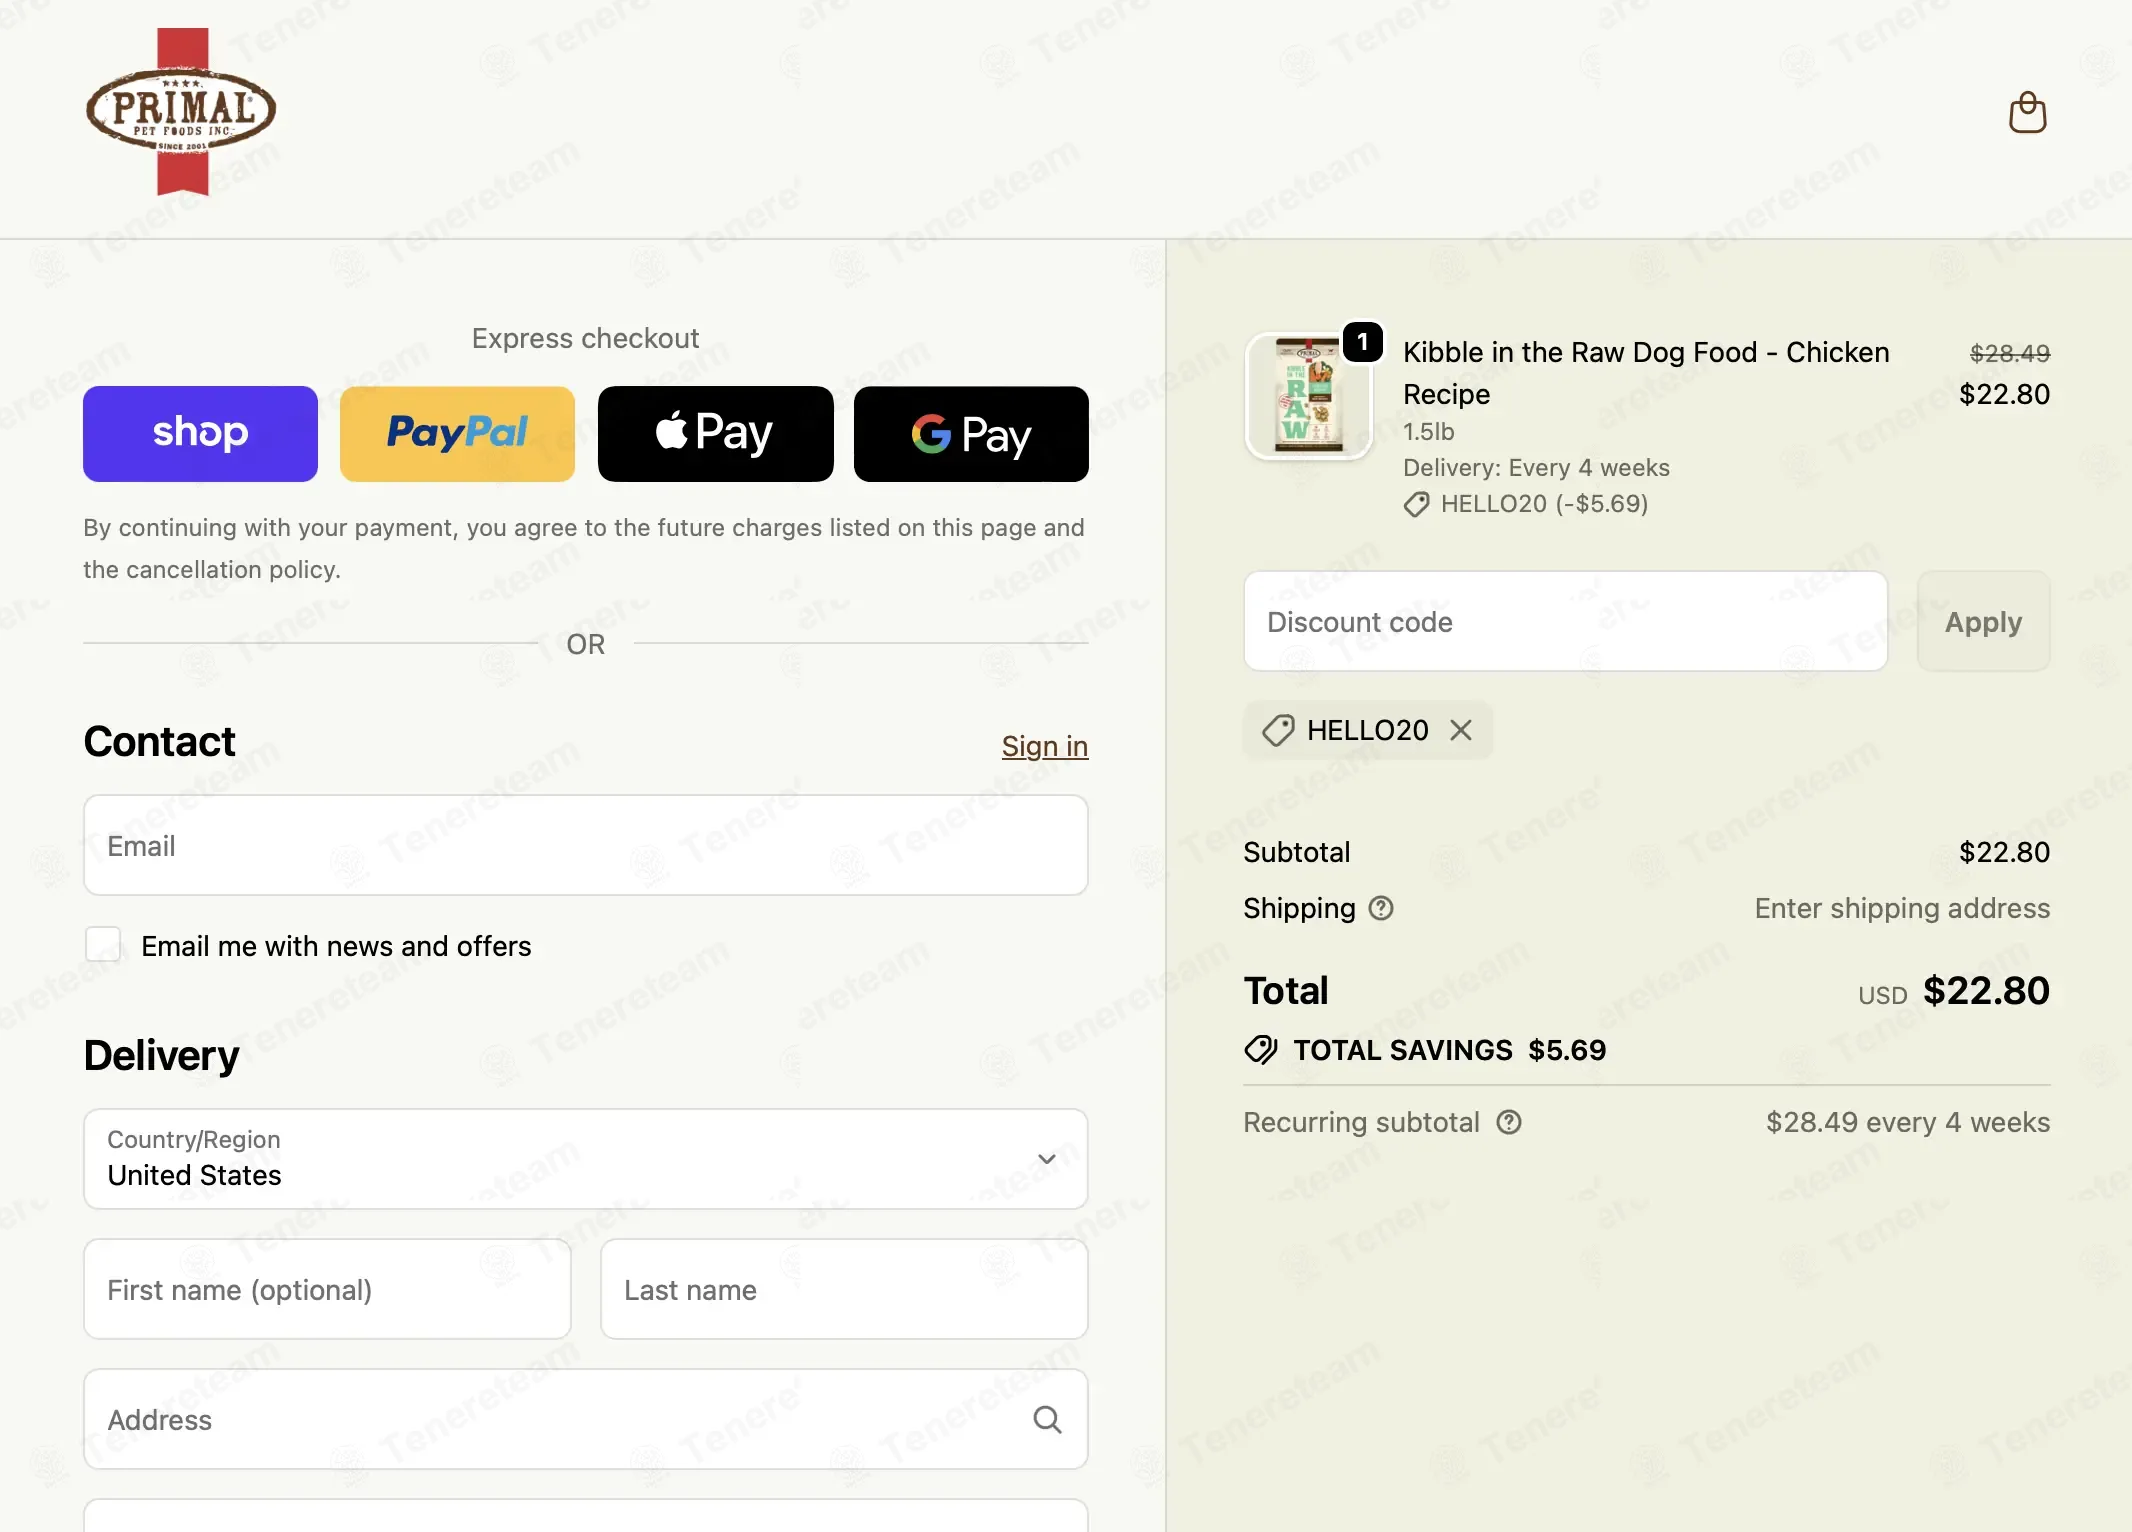Remove the HELLO20 discount code

pyautogui.click(x=1461, y=730)
